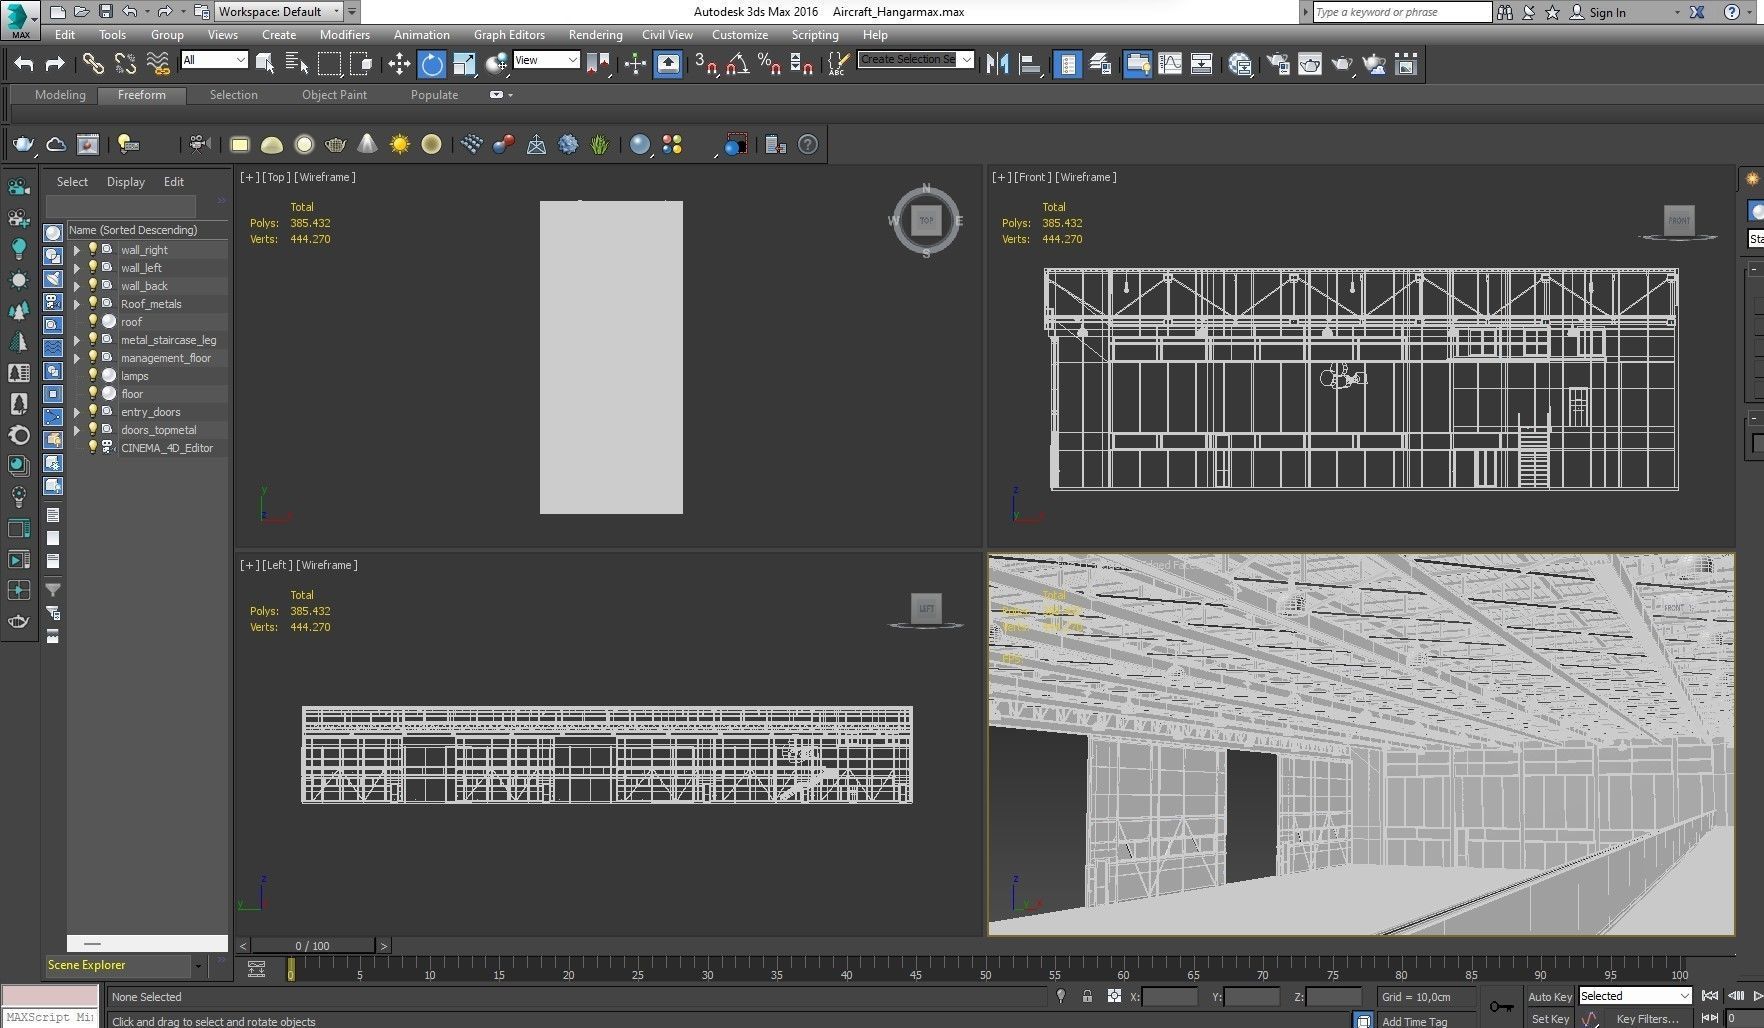This screenshot has height=1028, width=1764.
Task: Click the Rendered Frame Window icon
Action: click(1310, 65)
